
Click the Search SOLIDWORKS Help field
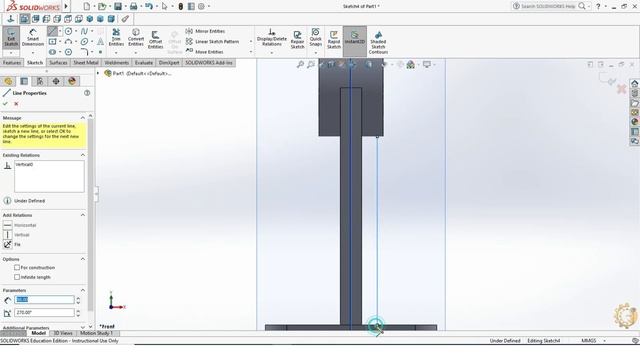click(549, 6)
